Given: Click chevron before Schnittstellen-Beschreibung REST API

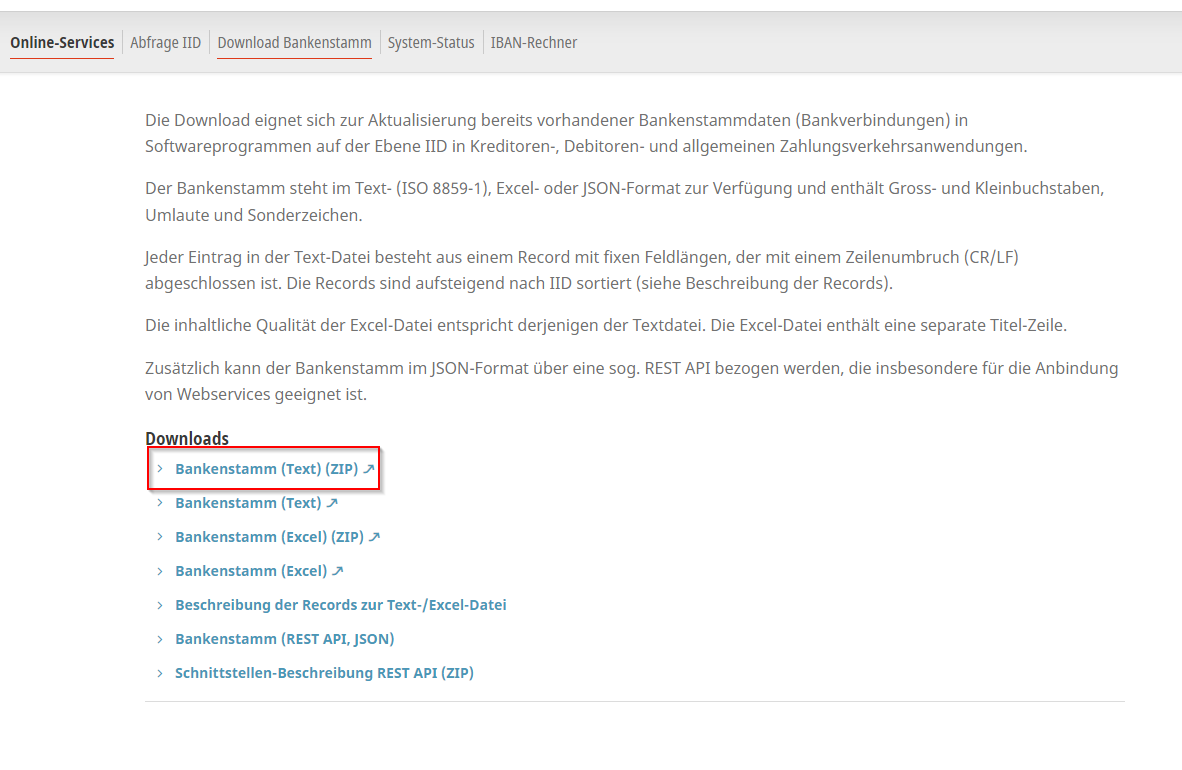Looking at the screenshot, I should click(159, 673).
